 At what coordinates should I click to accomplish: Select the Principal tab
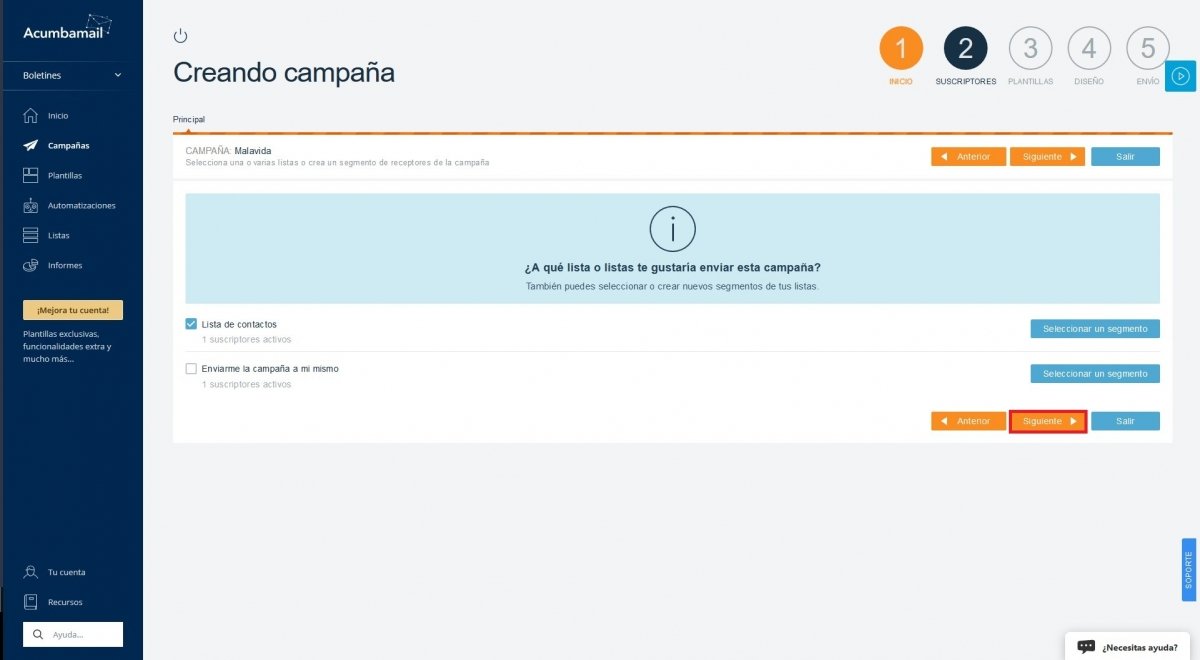coord(189,119)
